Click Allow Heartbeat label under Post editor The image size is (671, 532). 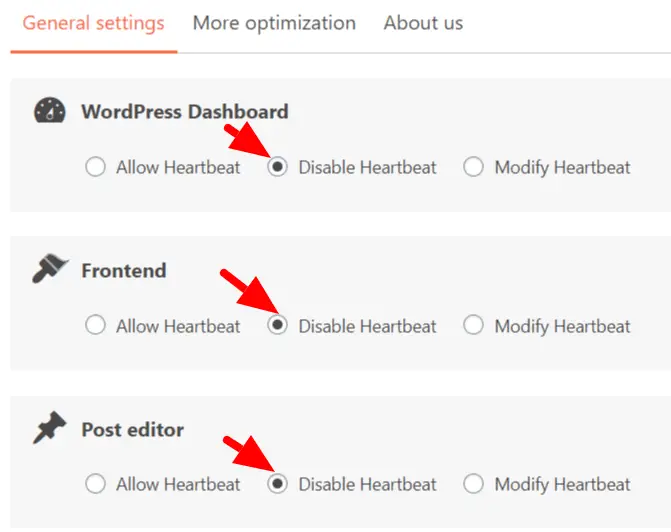click(178, 485)
